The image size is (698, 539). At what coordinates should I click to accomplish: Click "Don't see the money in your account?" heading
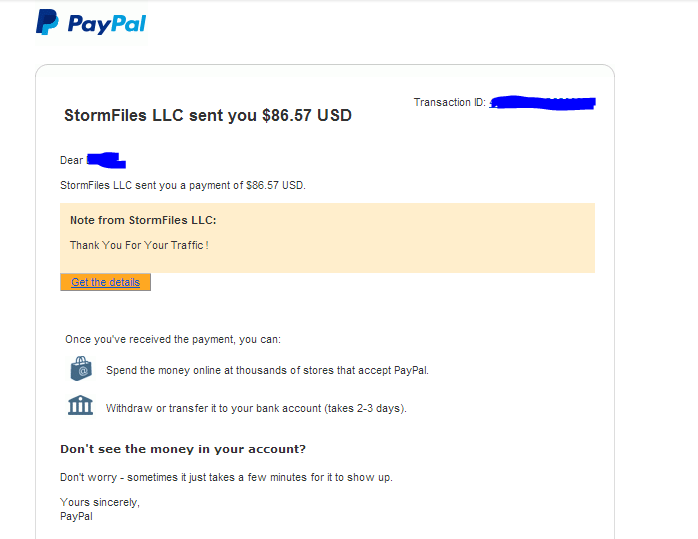point(183,449)
